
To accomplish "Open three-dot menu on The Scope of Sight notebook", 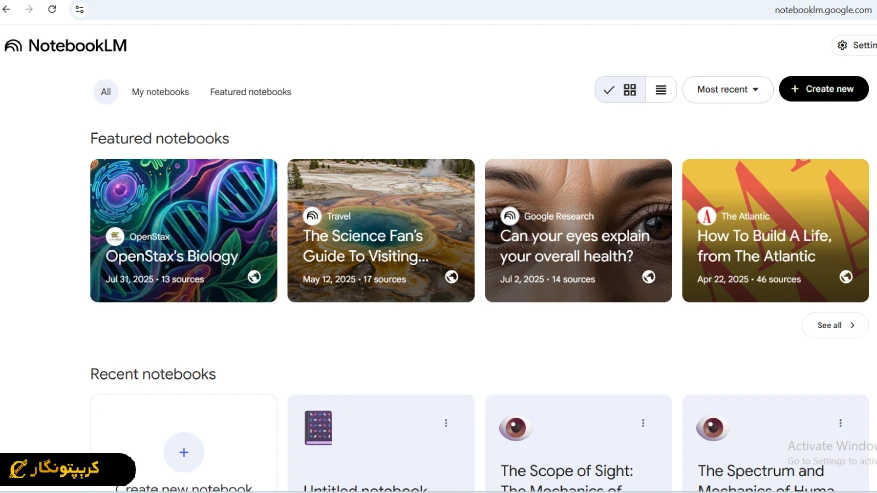I will coord(643,423).
